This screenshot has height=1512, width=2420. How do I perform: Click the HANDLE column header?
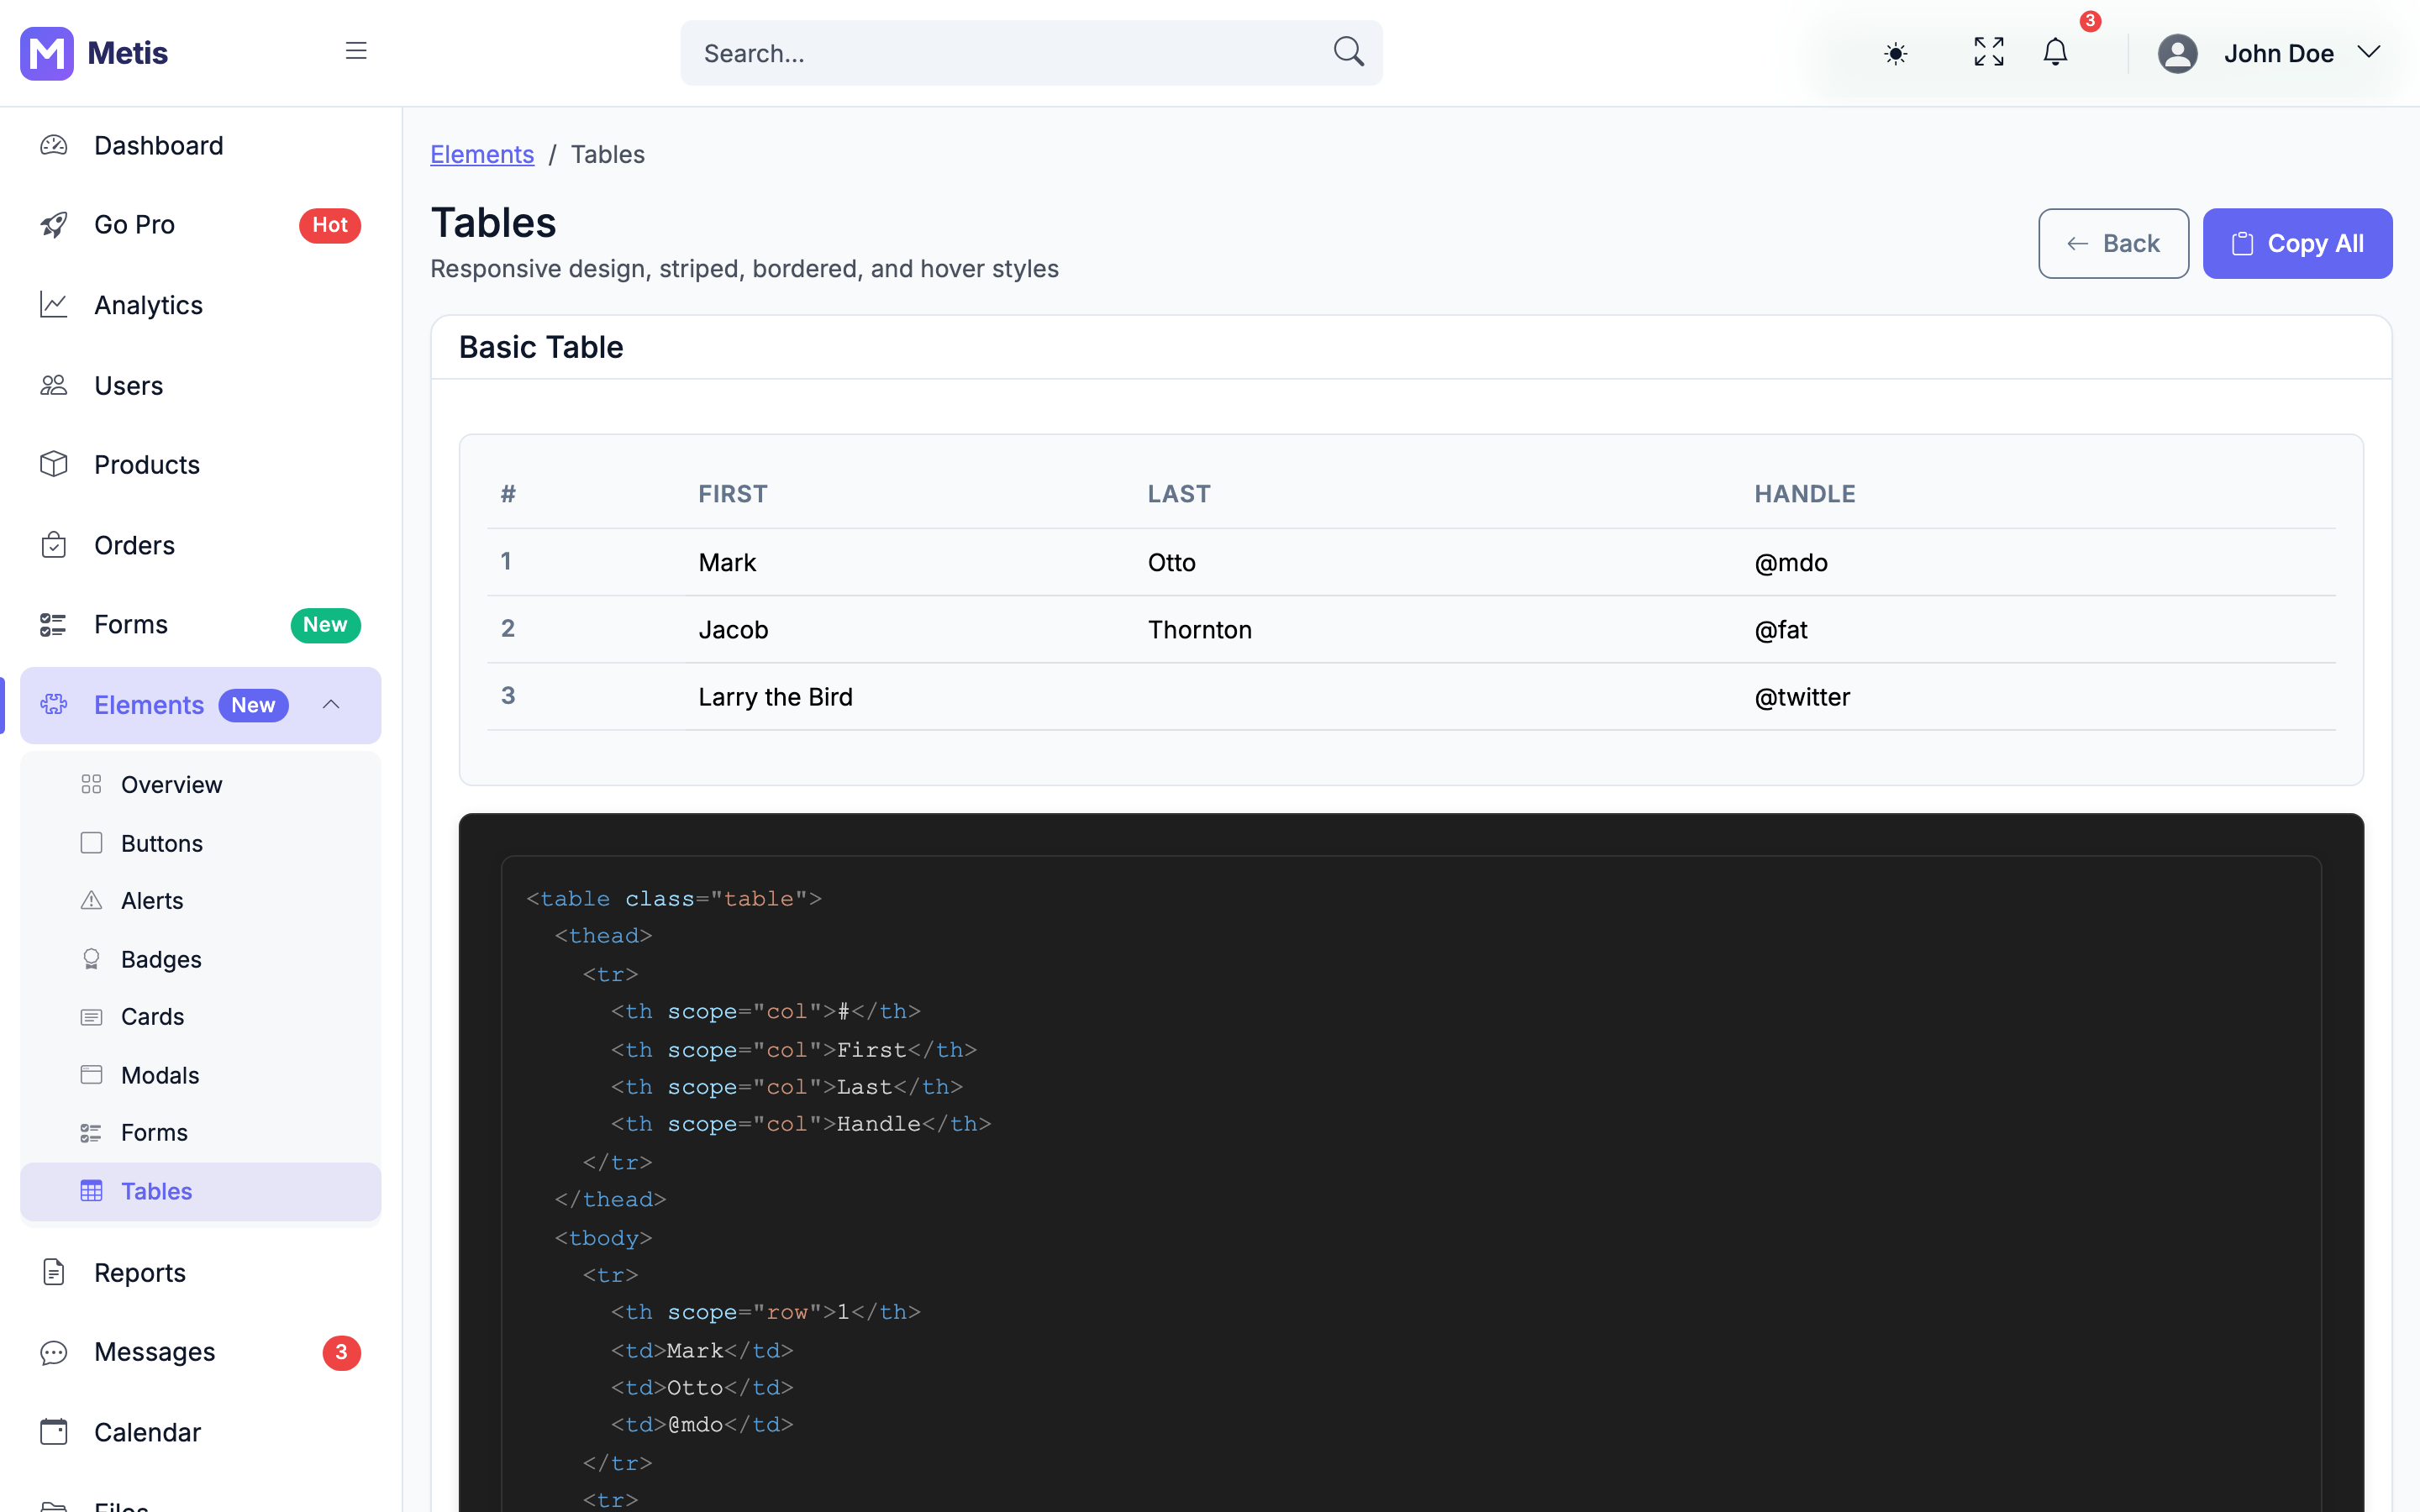[1804, 494]
